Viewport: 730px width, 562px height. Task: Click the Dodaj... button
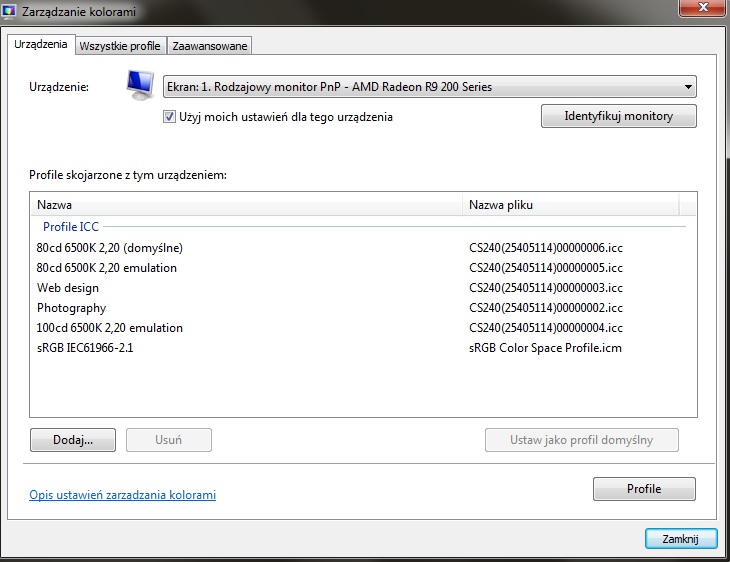[x=73, y=440]
